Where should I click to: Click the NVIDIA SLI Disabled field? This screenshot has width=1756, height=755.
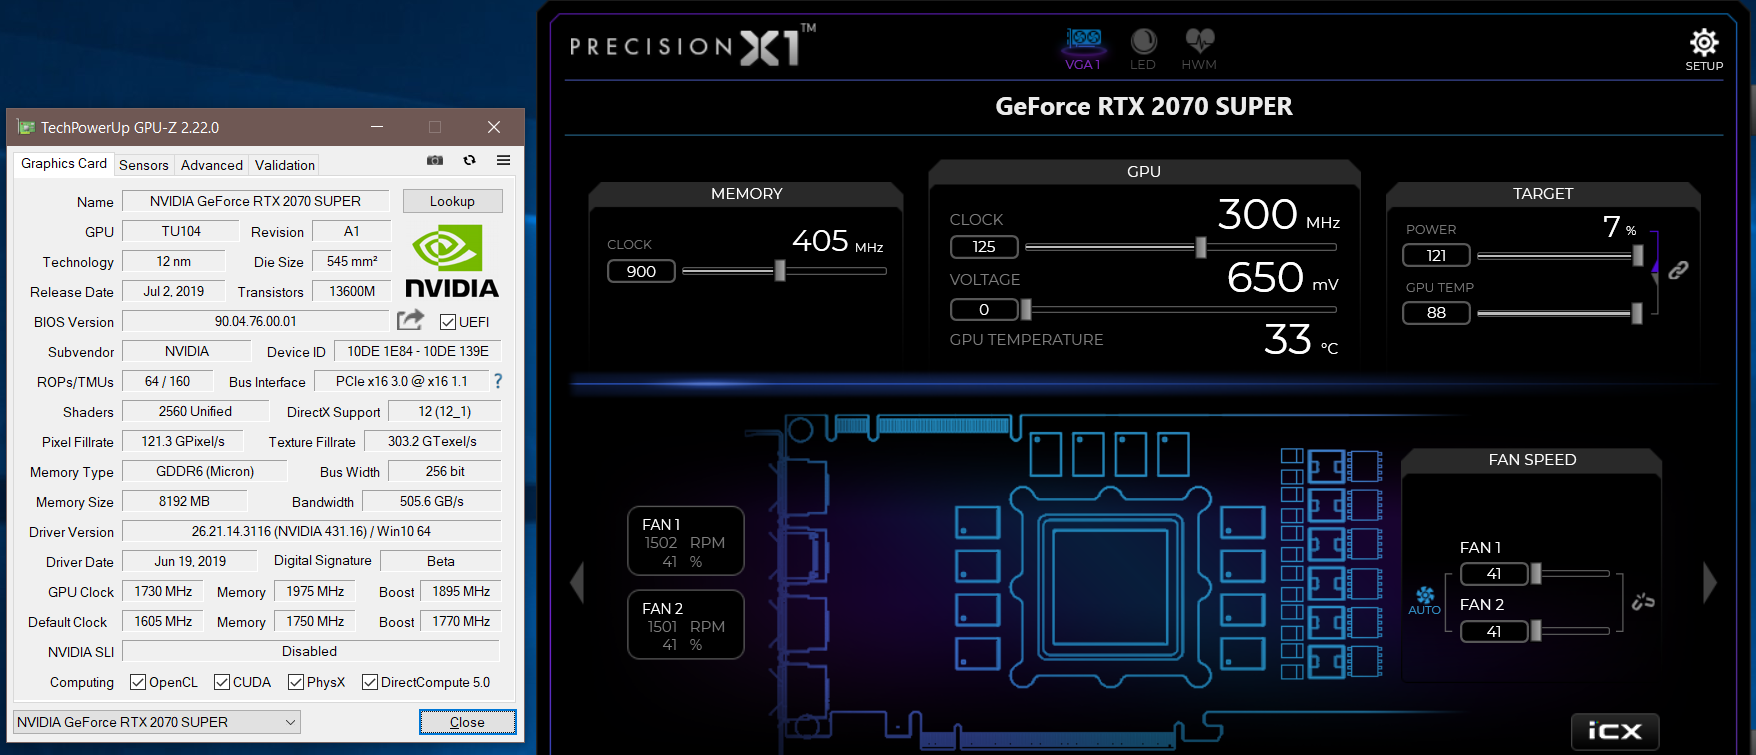click(x=310, y=651)
